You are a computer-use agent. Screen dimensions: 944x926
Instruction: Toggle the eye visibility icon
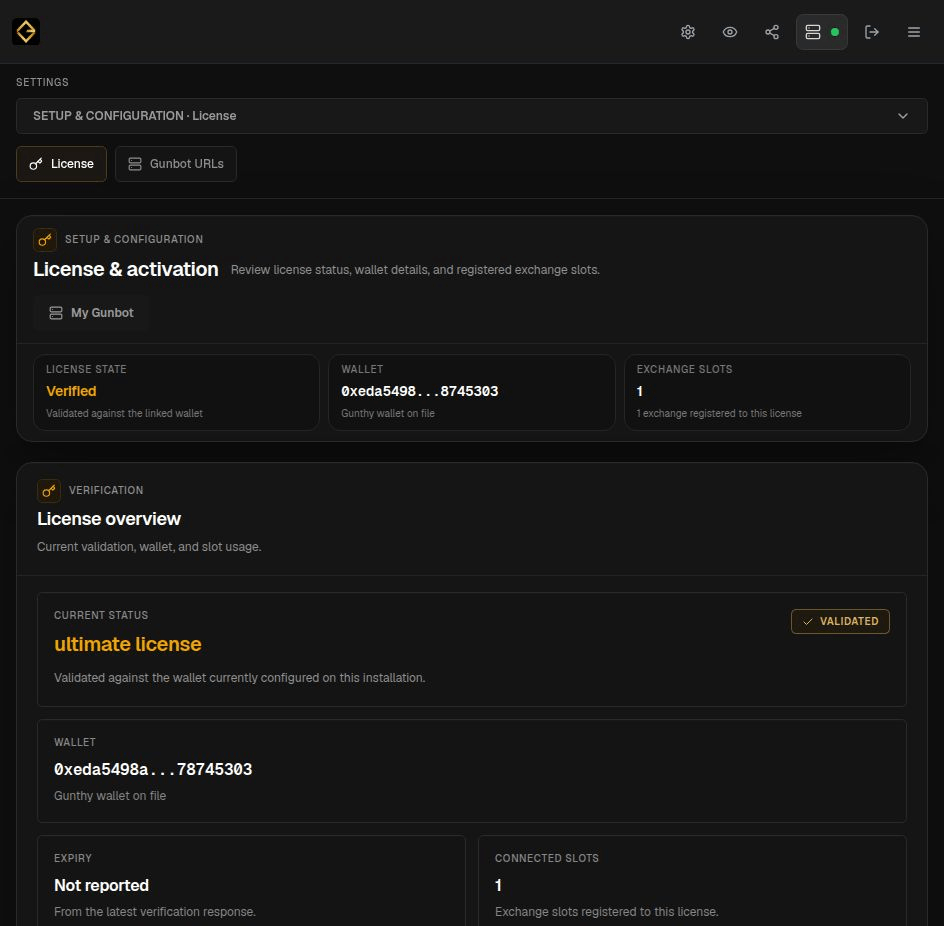730,32
